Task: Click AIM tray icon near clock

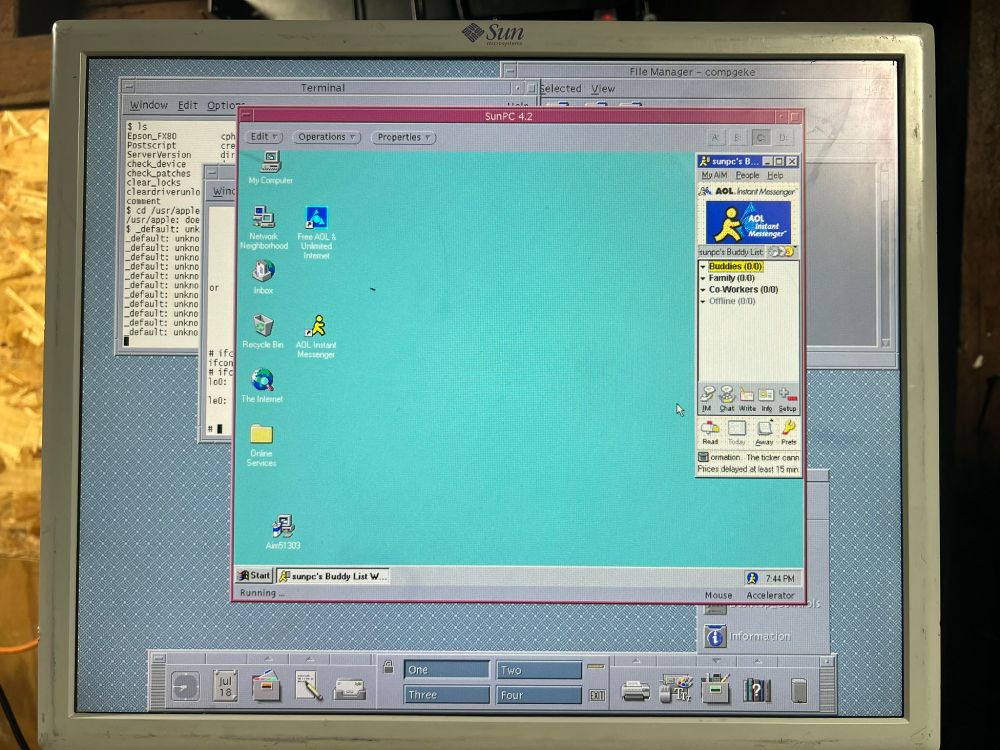Action: (752, 578)
